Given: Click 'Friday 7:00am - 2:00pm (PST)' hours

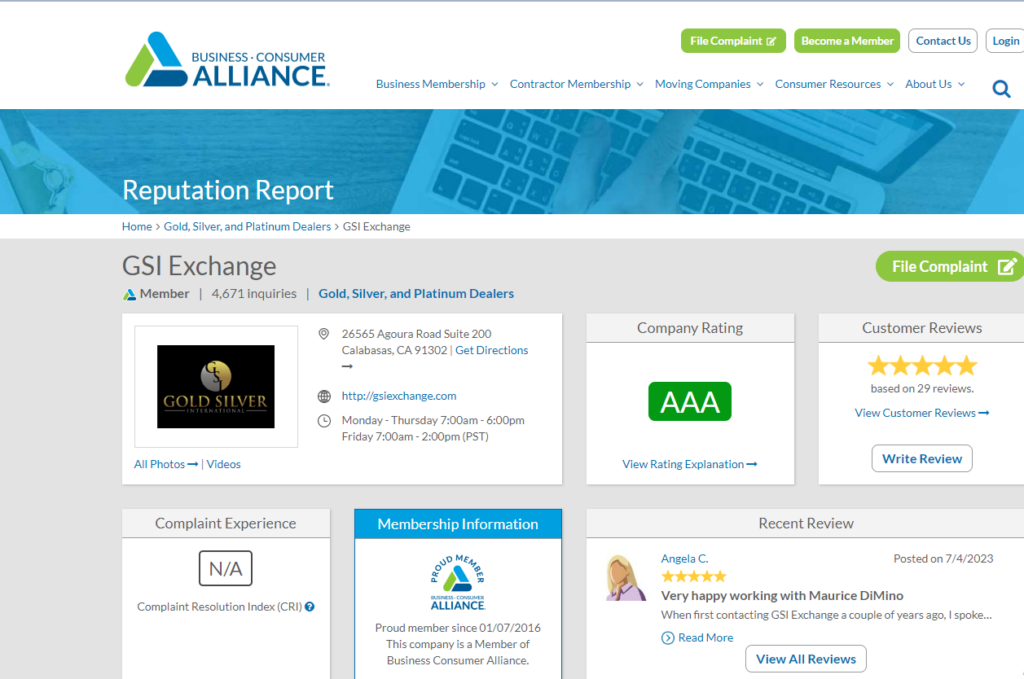Looking at the screenshot, I should pos(415,437).
